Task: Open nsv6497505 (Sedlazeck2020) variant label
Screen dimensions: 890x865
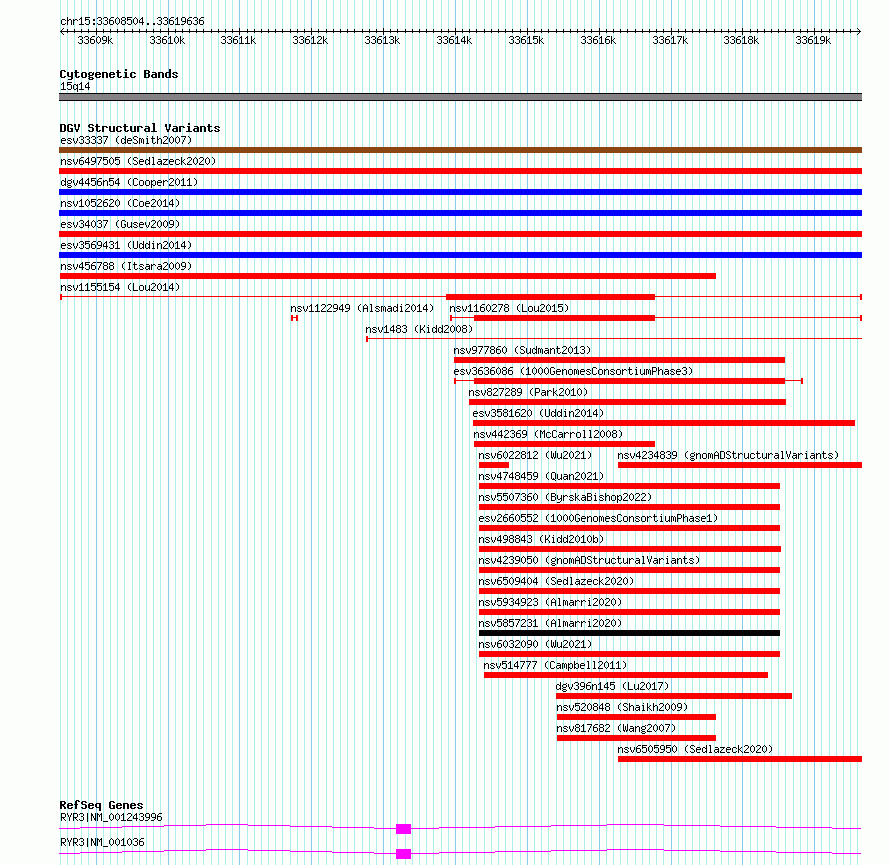Action: [x=138, y=161]
